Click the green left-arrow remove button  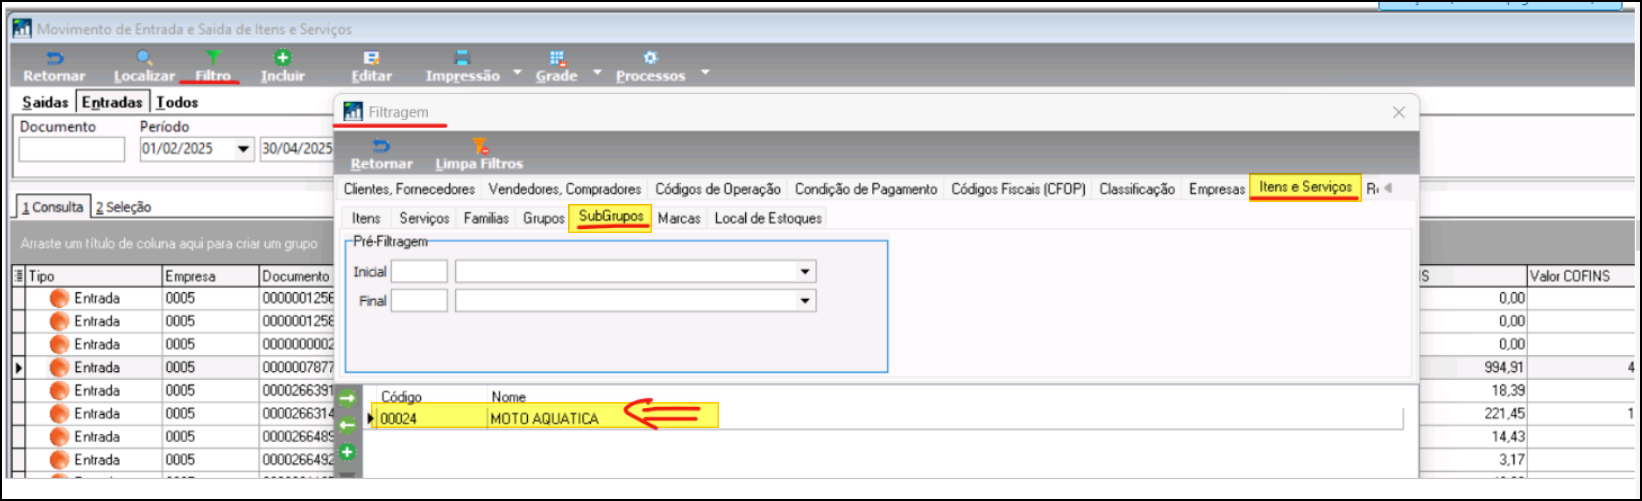pos(347,426)
